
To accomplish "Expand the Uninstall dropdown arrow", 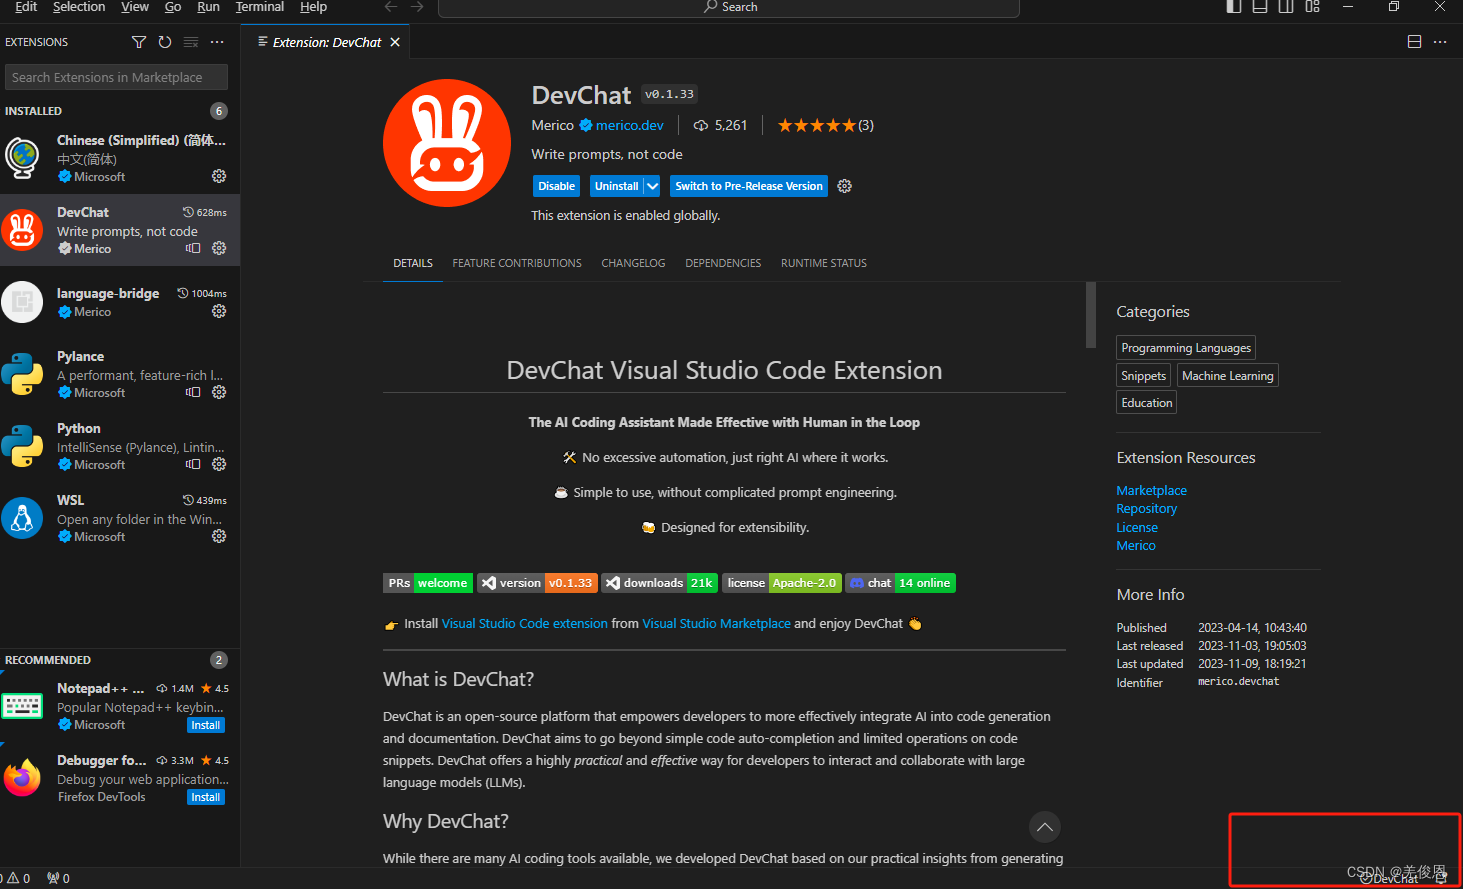I will click(x=652, y=186).
